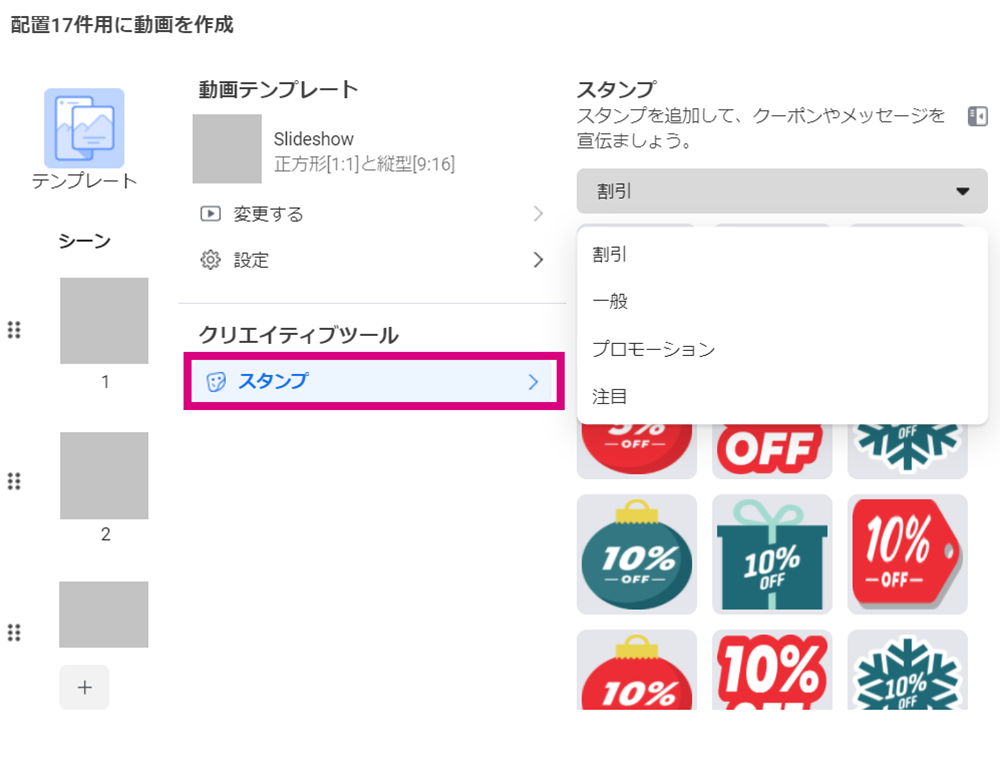Select the red bold OFF stamp
This screenshot has height=782, width=1000.
772,450
